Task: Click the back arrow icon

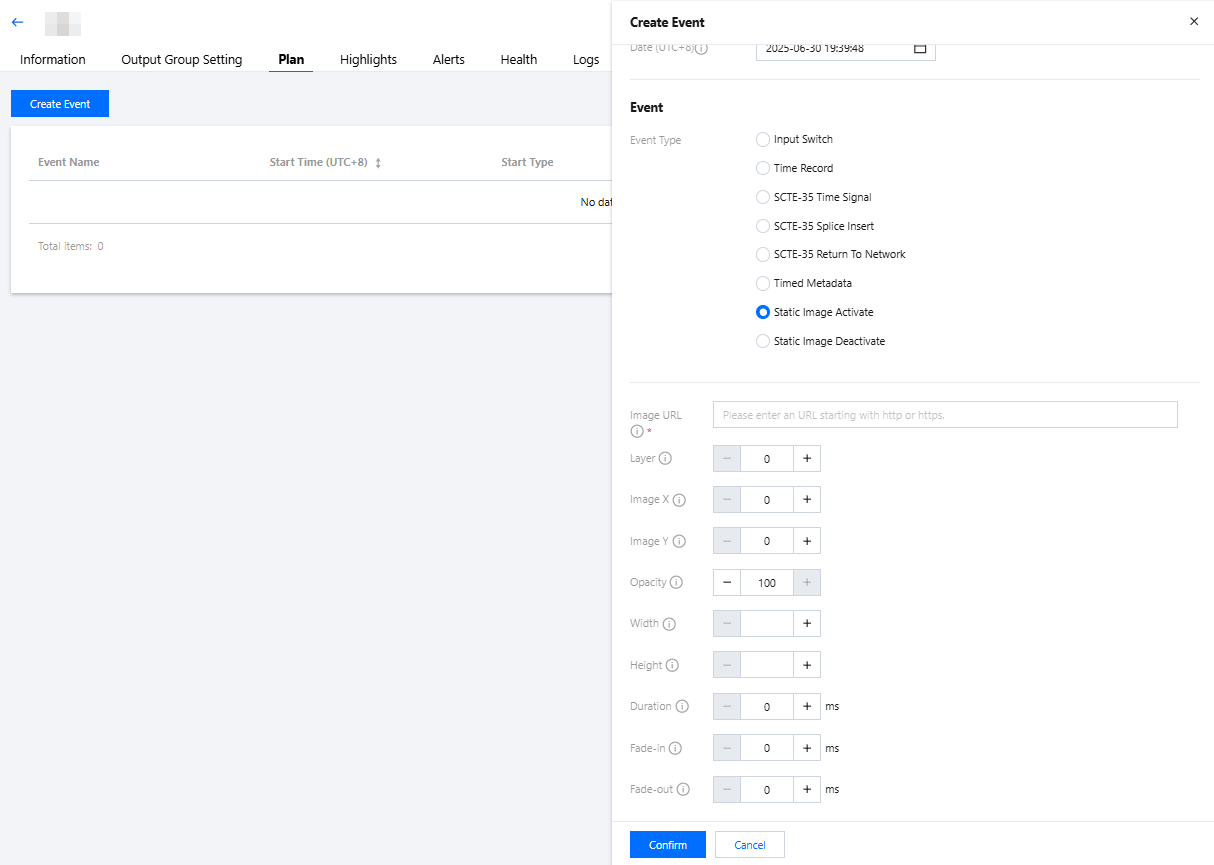Action: tap(17, 22)
